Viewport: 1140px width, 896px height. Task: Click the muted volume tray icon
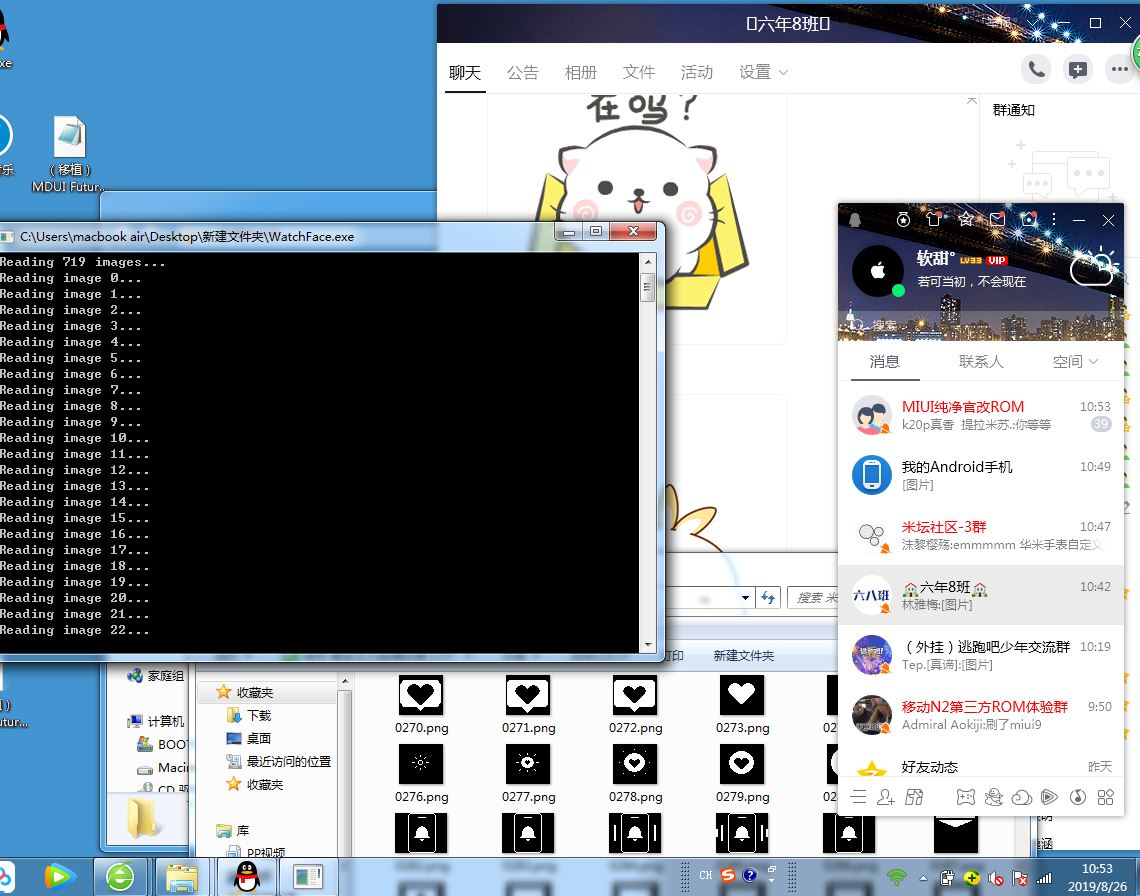[x=996, y=878]
